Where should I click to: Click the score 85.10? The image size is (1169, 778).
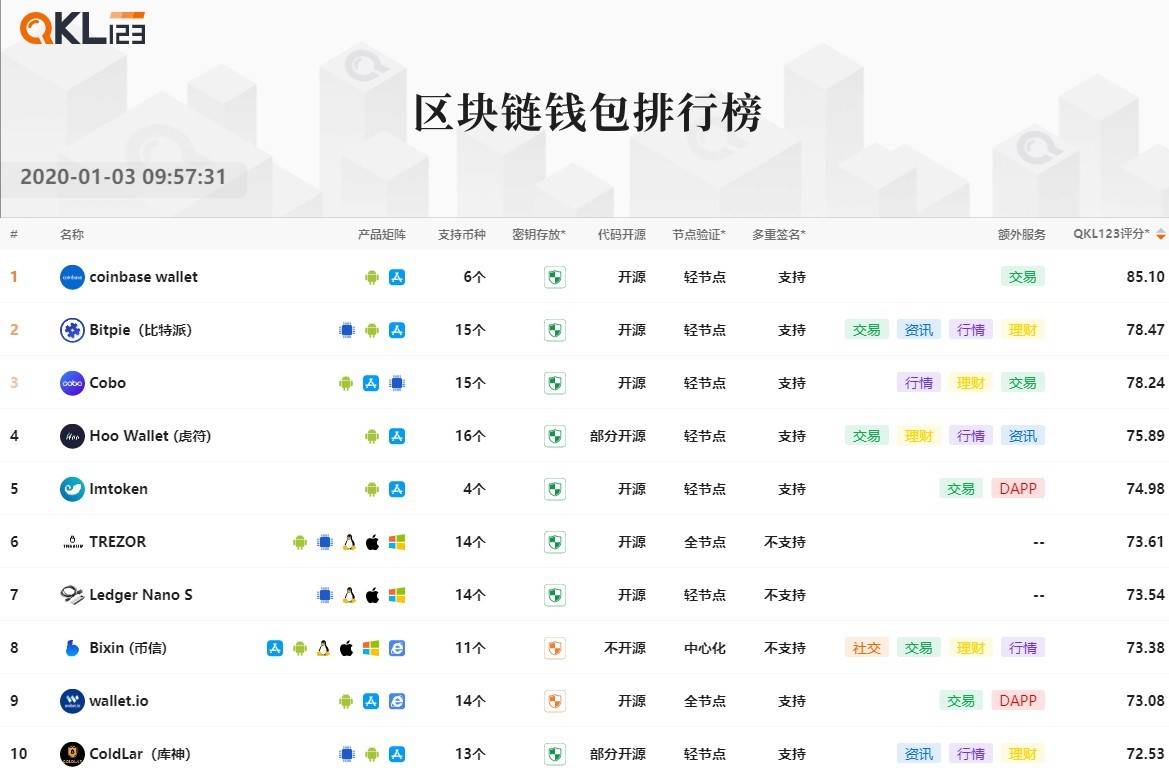tap(1145, 276)
